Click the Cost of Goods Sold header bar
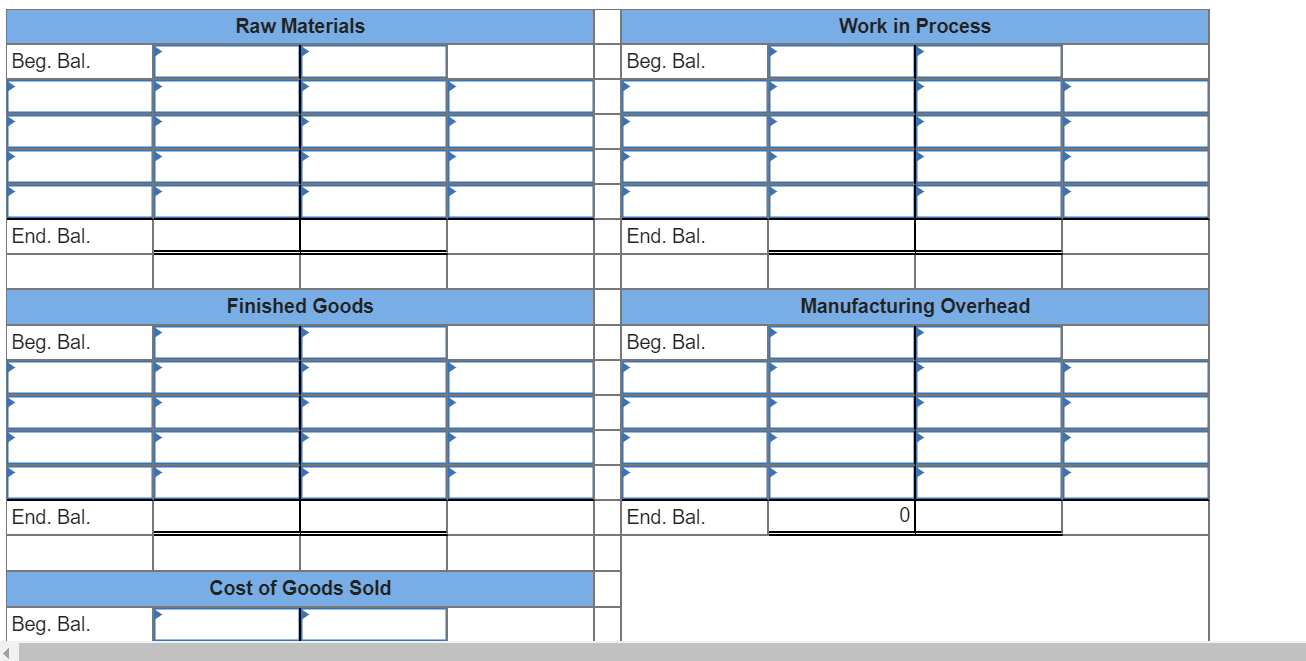Screen dimensions: 1306x661 click(299, 588)
